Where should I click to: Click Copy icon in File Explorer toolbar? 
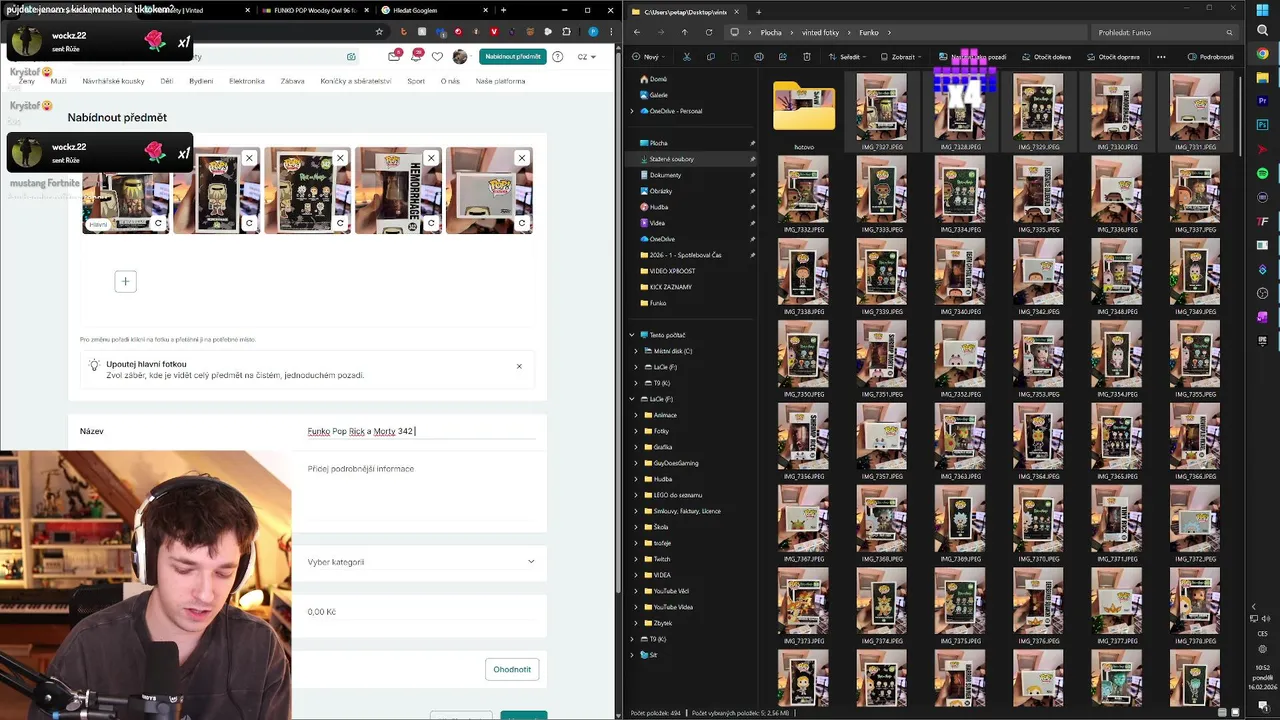pyautogui.click(x=710, y=57)
